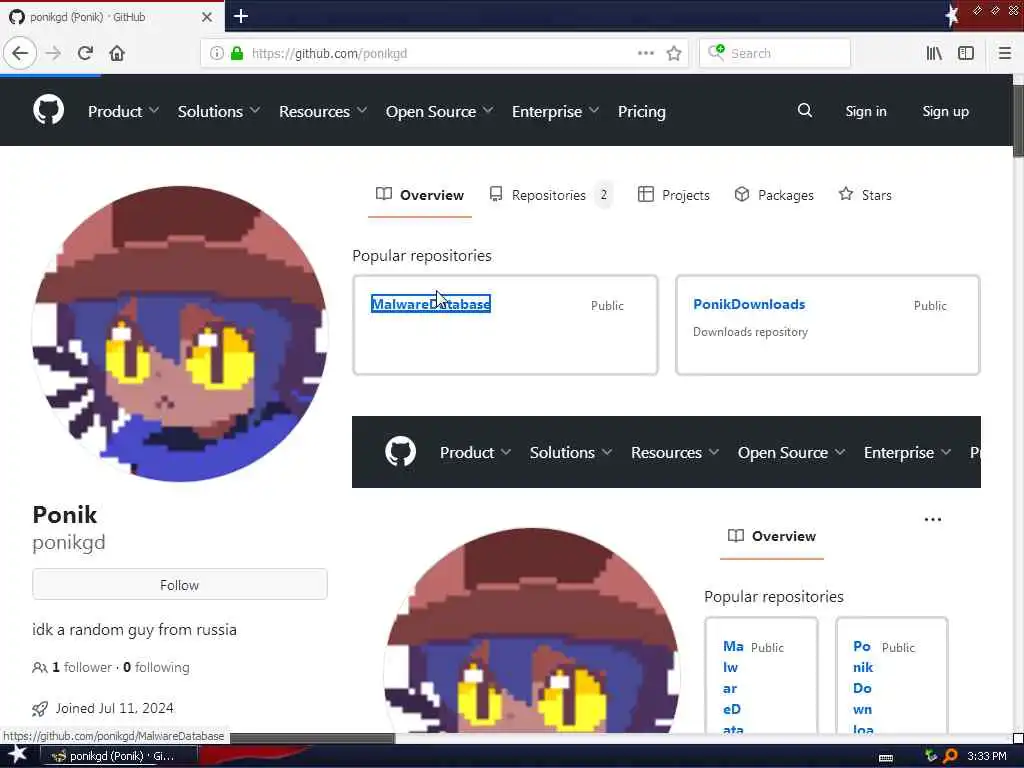Click the ponikgd taskbar window button
Screen dimensions: 1024x768
(x=119, y=756)
